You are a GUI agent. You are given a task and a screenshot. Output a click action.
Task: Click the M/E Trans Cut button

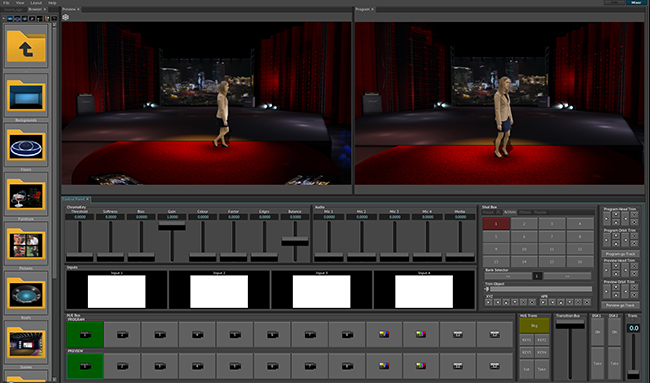(x=526, y=368)
